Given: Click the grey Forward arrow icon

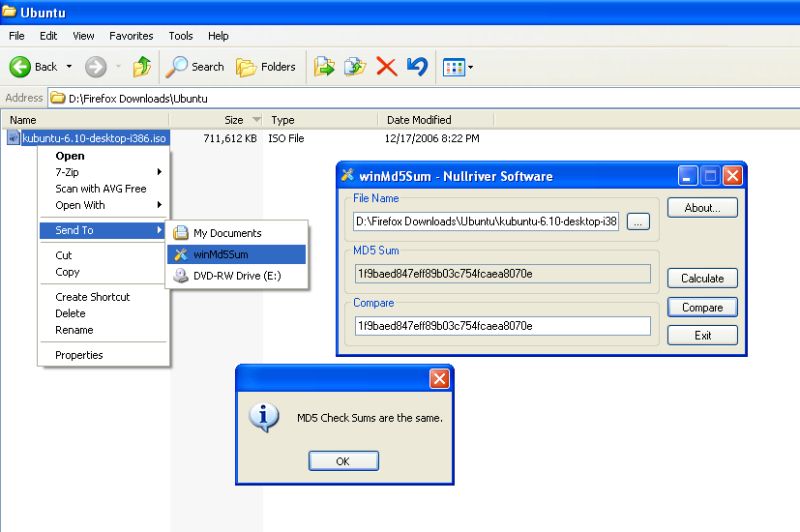Looking at the screenshot, I should pos(95,67).
